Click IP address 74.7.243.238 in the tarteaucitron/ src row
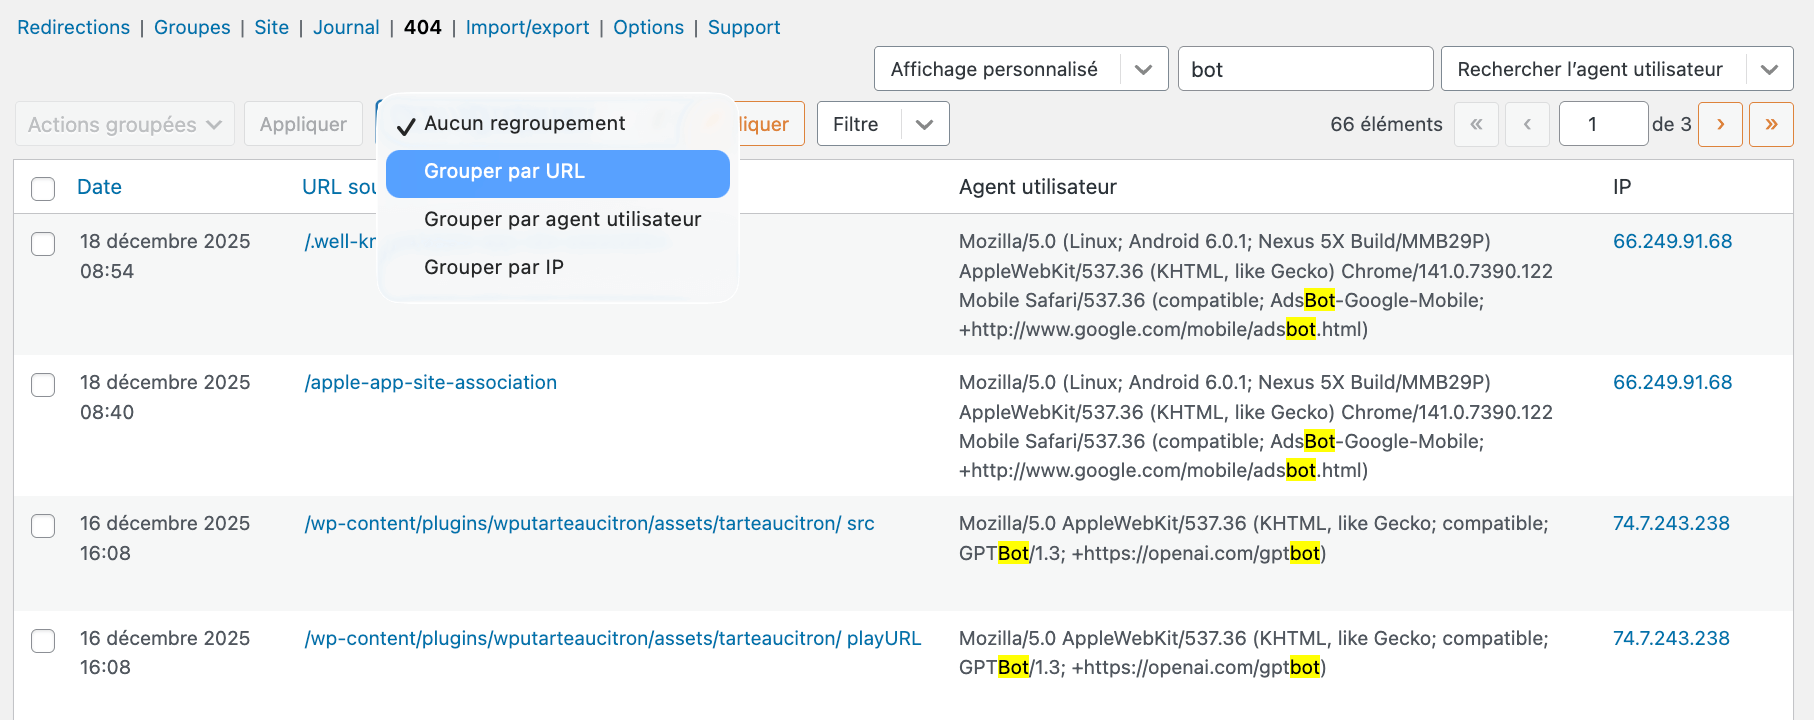This screenshot has width=1814, height=720. click(x=1670, y=523)
